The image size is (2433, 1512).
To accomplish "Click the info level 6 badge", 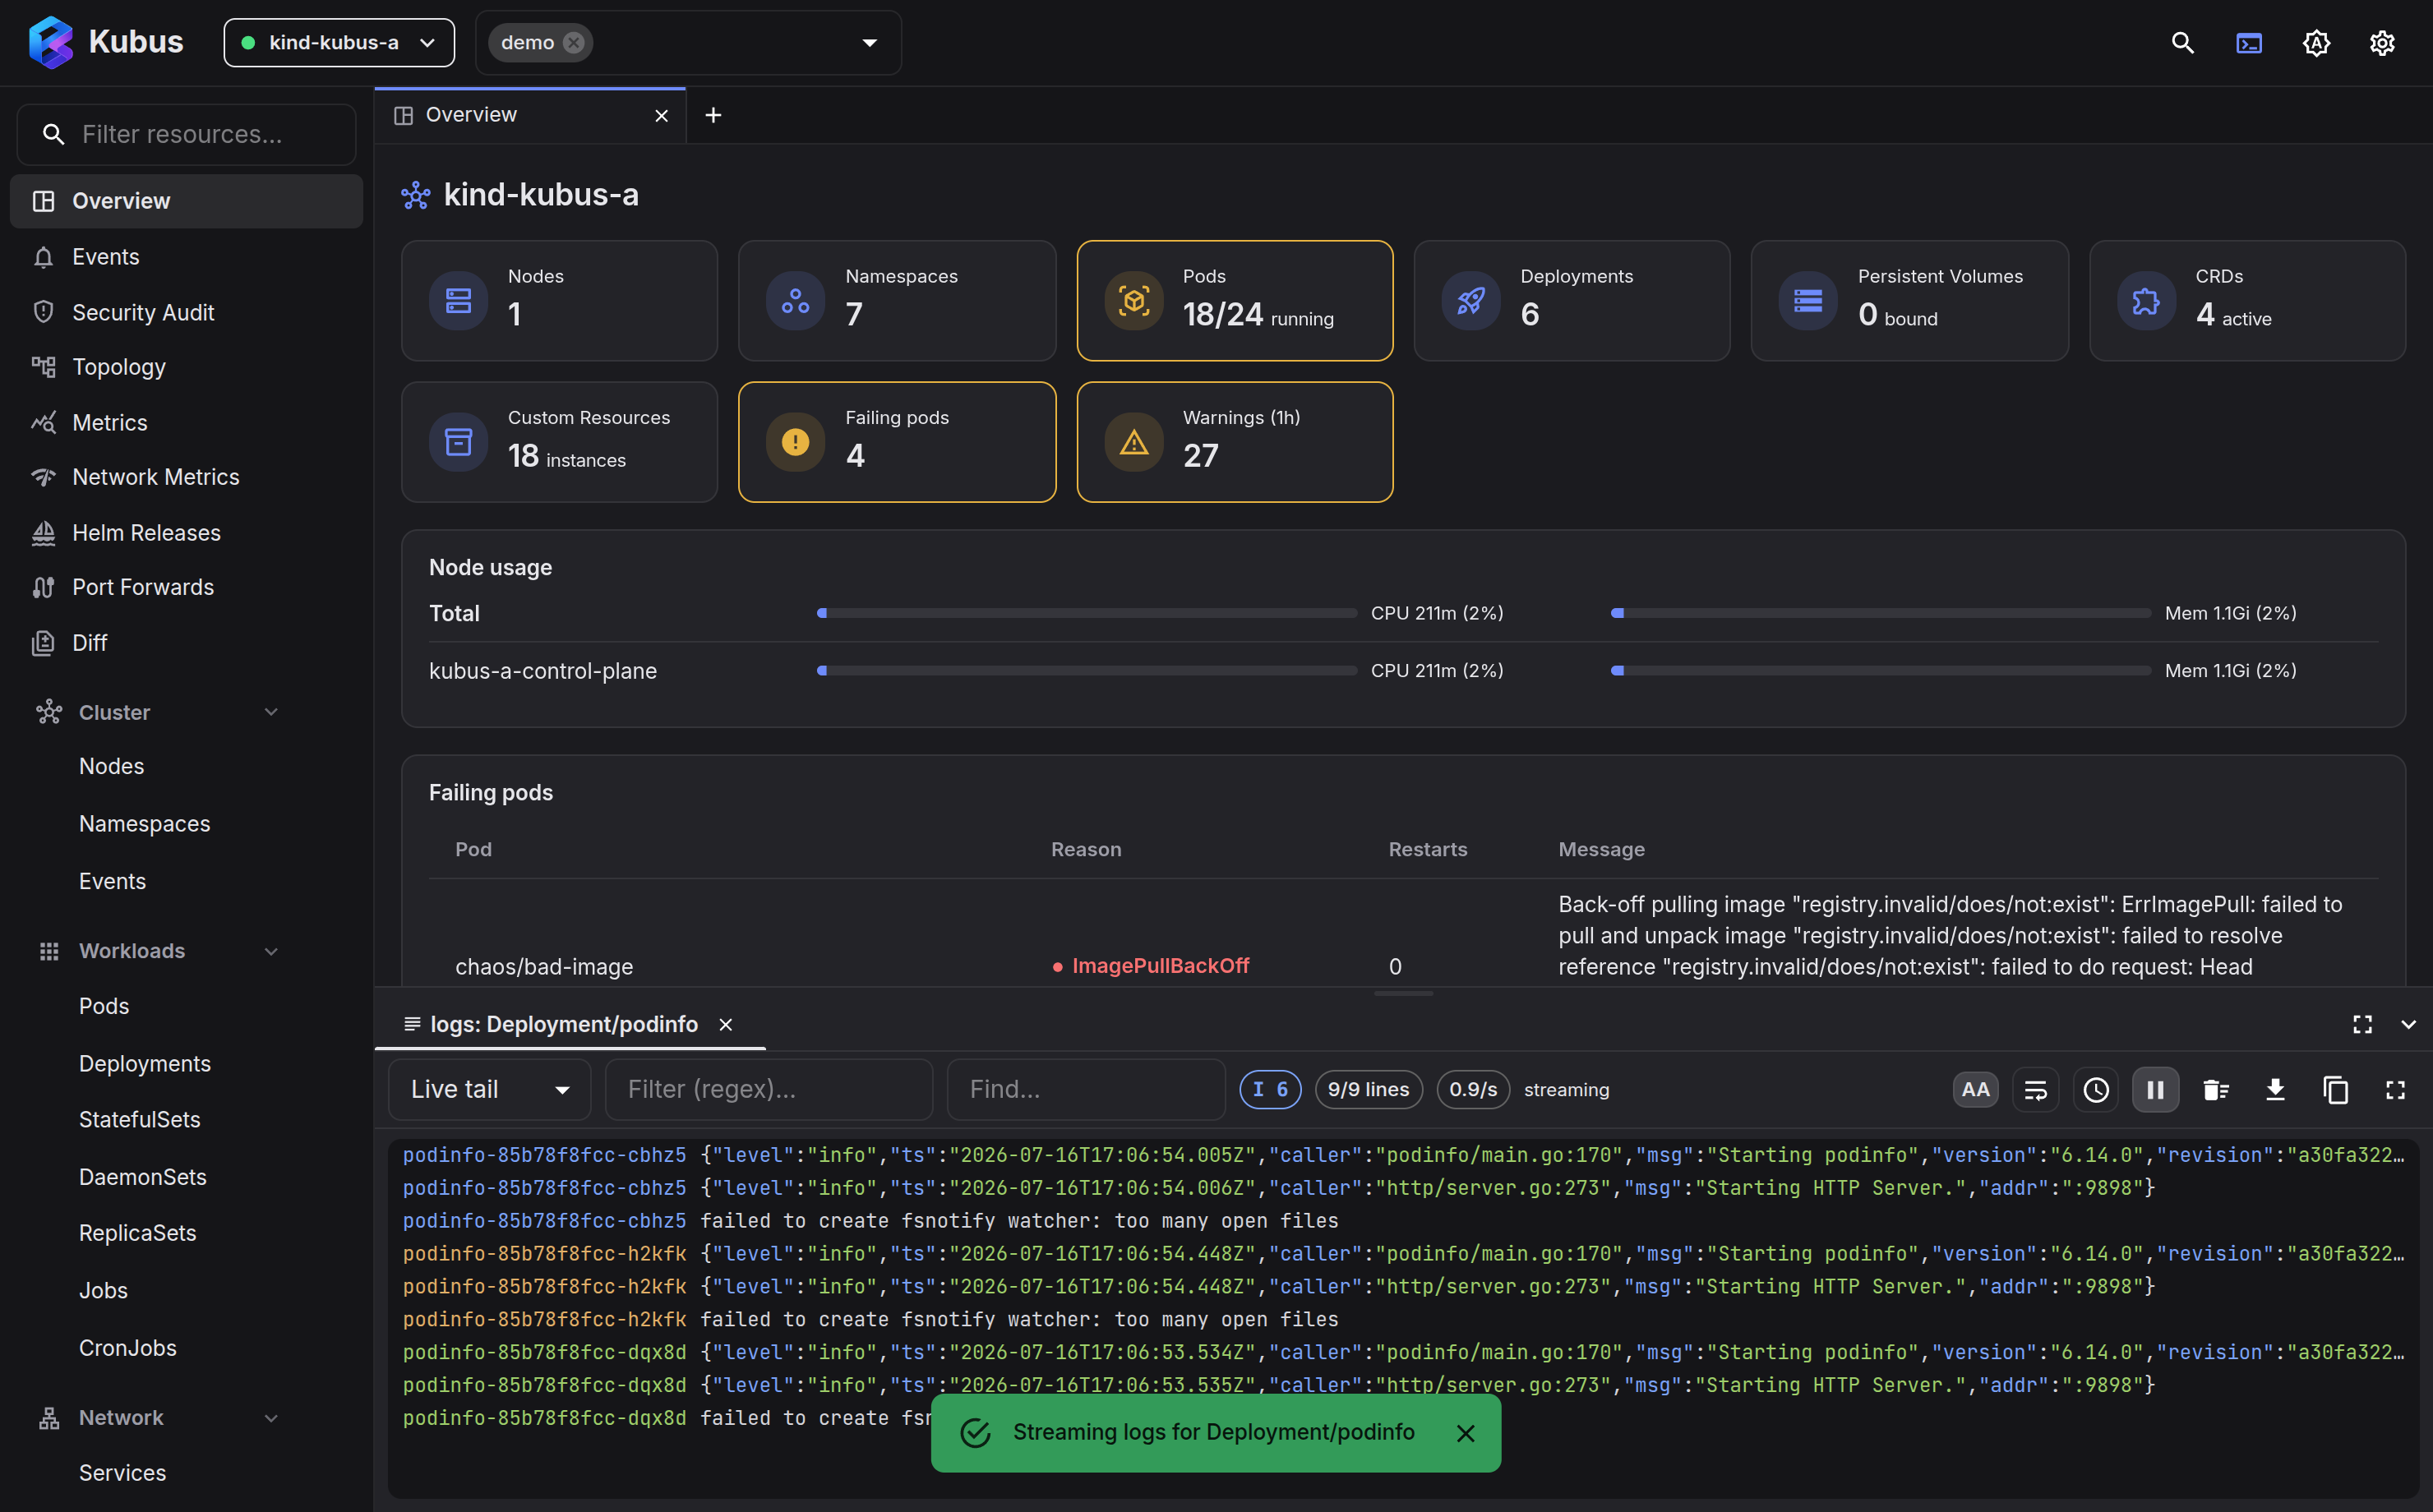I will (1270, 1090).
